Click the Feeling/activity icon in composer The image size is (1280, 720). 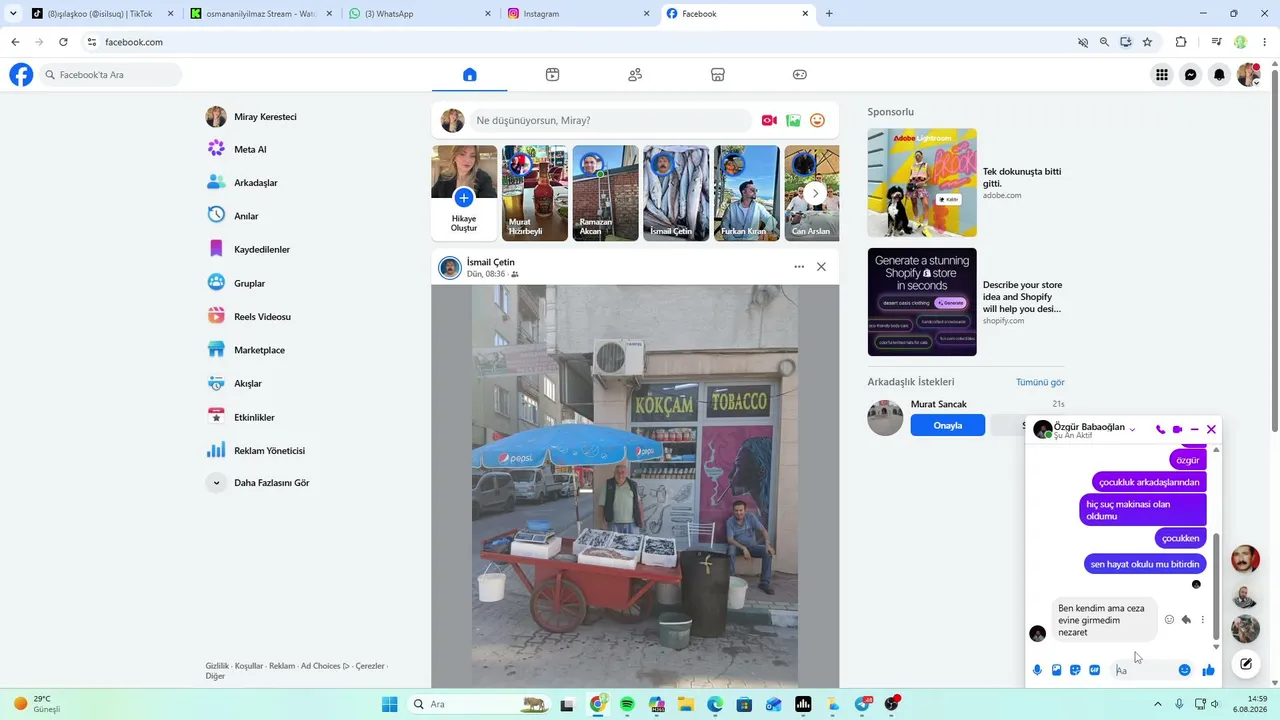coord(817,121)
